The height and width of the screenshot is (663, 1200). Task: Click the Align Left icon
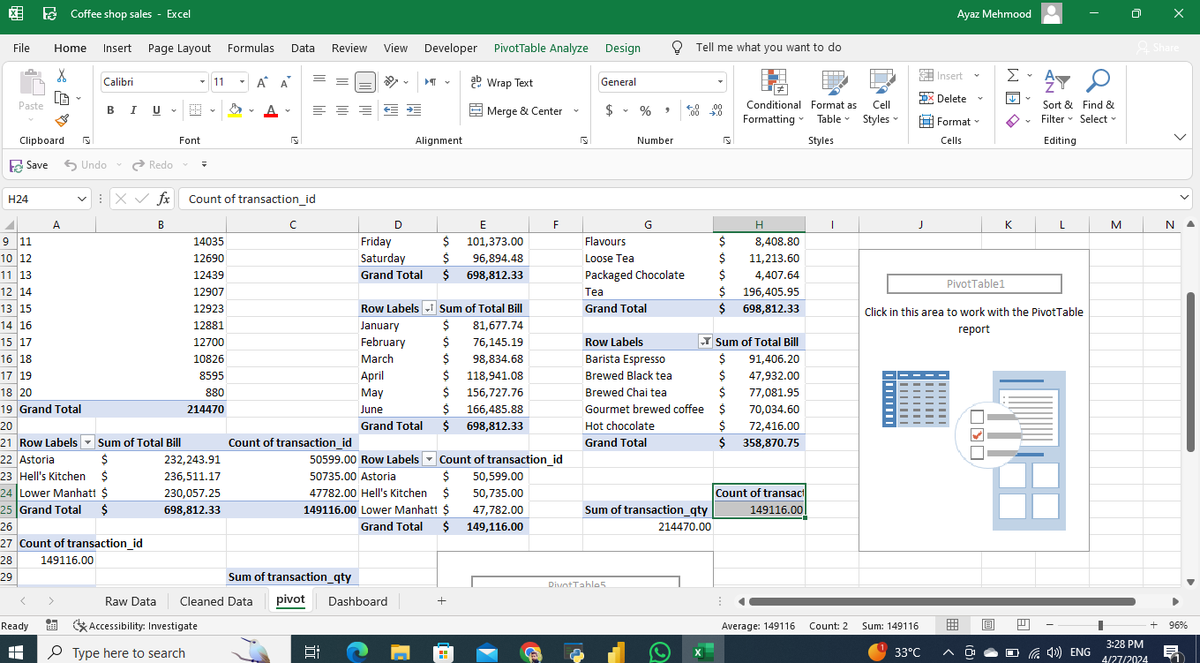[x=319, y=111]
